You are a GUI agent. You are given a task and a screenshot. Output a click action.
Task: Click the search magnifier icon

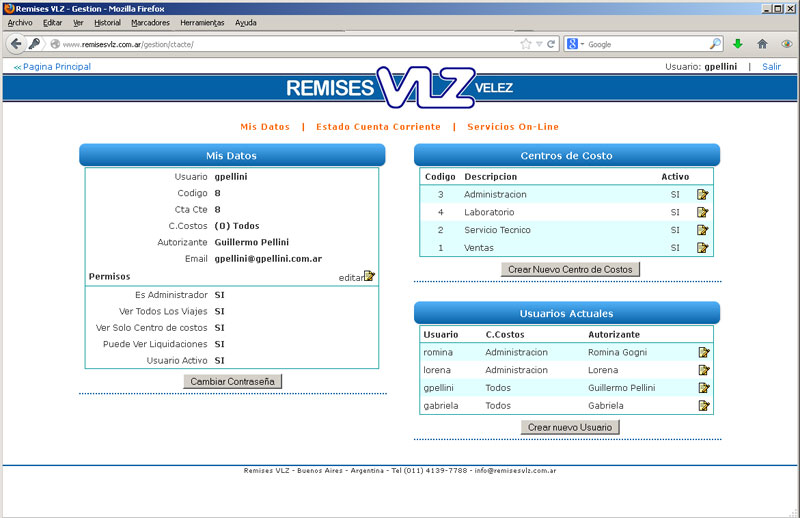pyautogui.click(x=715, y=44)
